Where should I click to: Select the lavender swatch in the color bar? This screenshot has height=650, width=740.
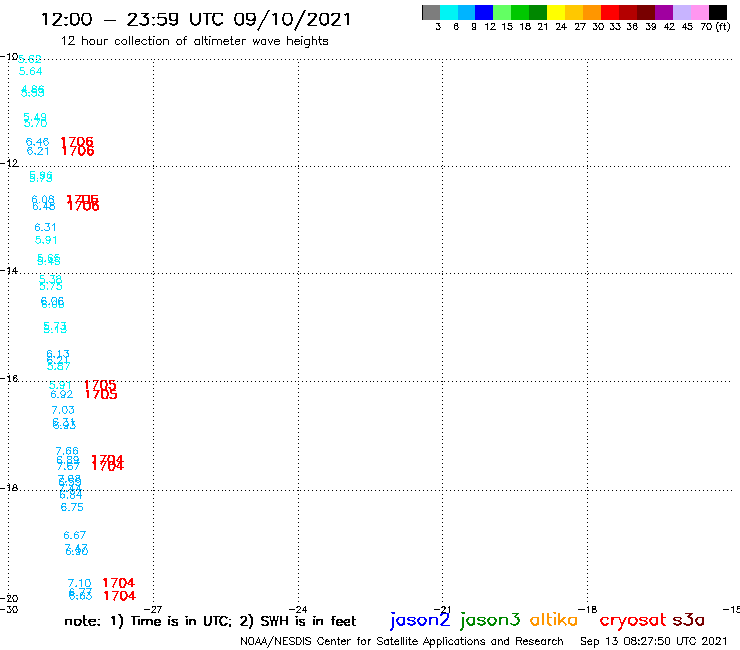(x=681, y=12)
